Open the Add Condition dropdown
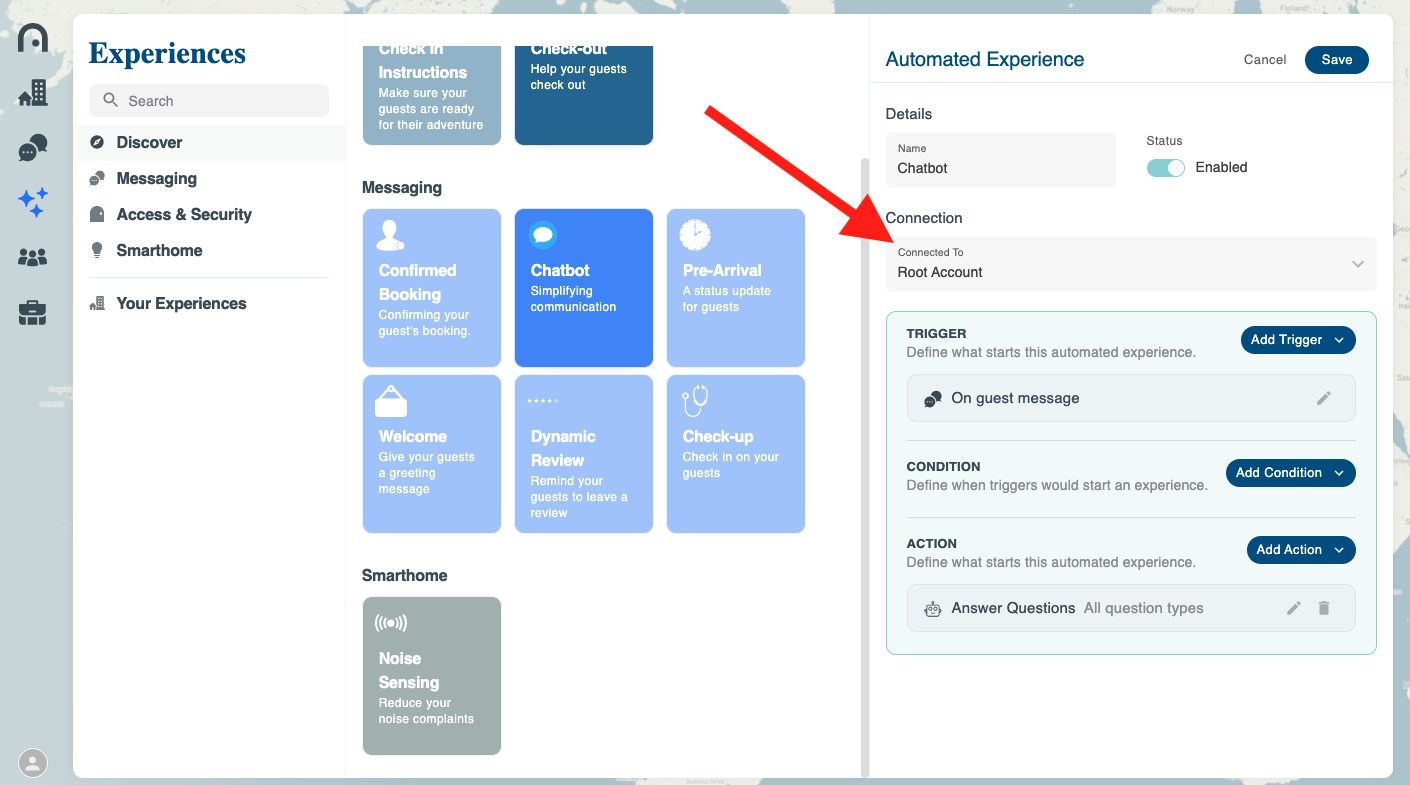Viewport: 1410px width, 785px height. pos(1290,473)
